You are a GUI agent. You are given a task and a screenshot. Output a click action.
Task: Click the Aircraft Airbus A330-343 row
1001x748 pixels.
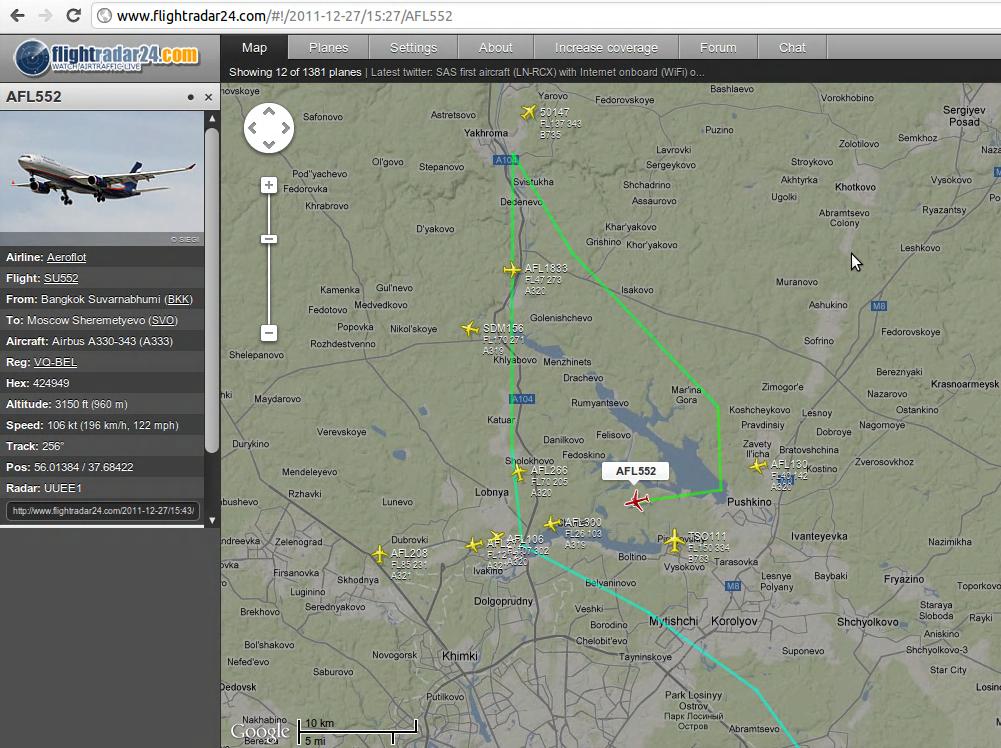(102, 341)
